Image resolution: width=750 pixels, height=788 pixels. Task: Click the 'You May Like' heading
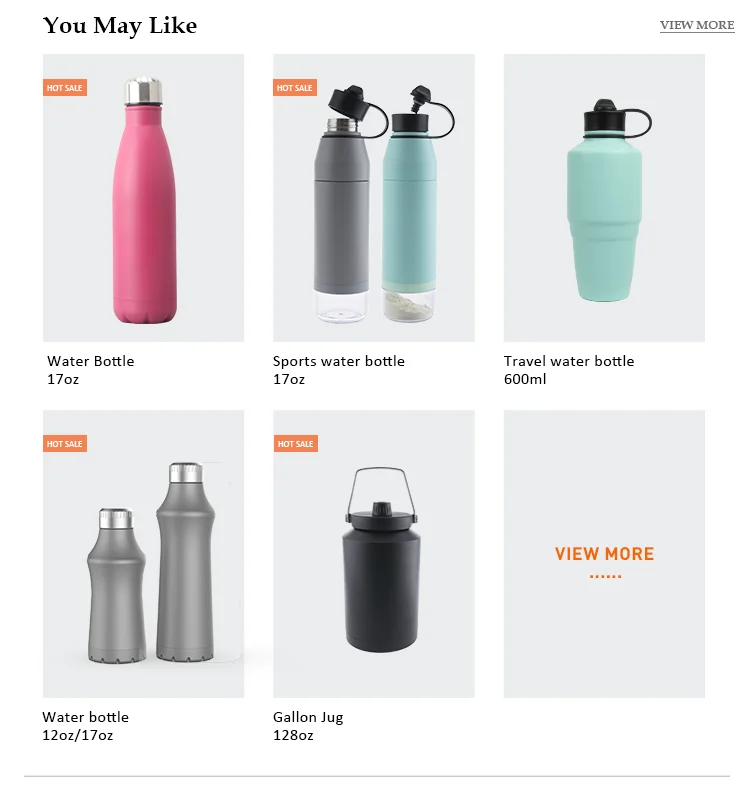click(x=120, y=26)
